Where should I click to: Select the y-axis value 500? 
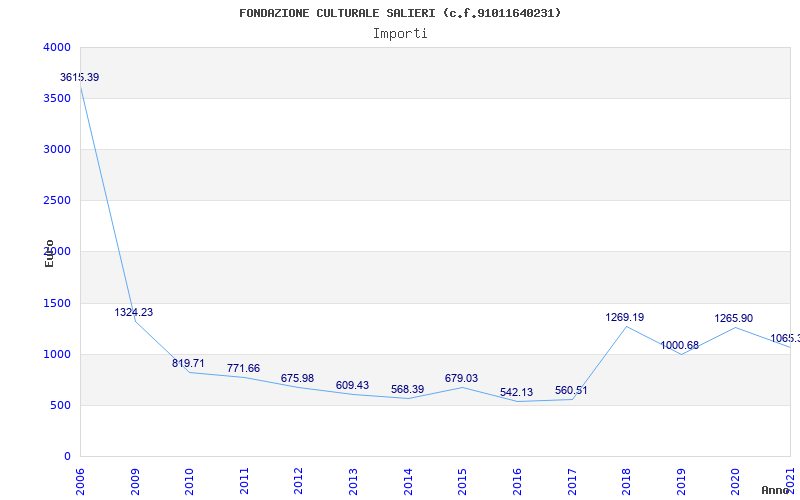(x=61, y=406)
